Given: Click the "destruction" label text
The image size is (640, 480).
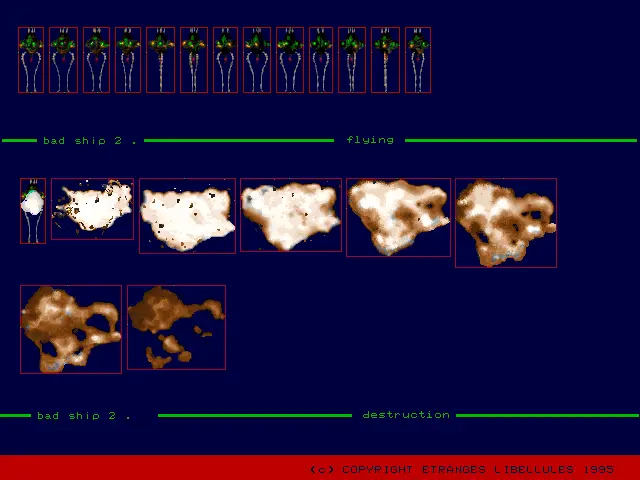Looking at the screenshot, I should 406,415.
